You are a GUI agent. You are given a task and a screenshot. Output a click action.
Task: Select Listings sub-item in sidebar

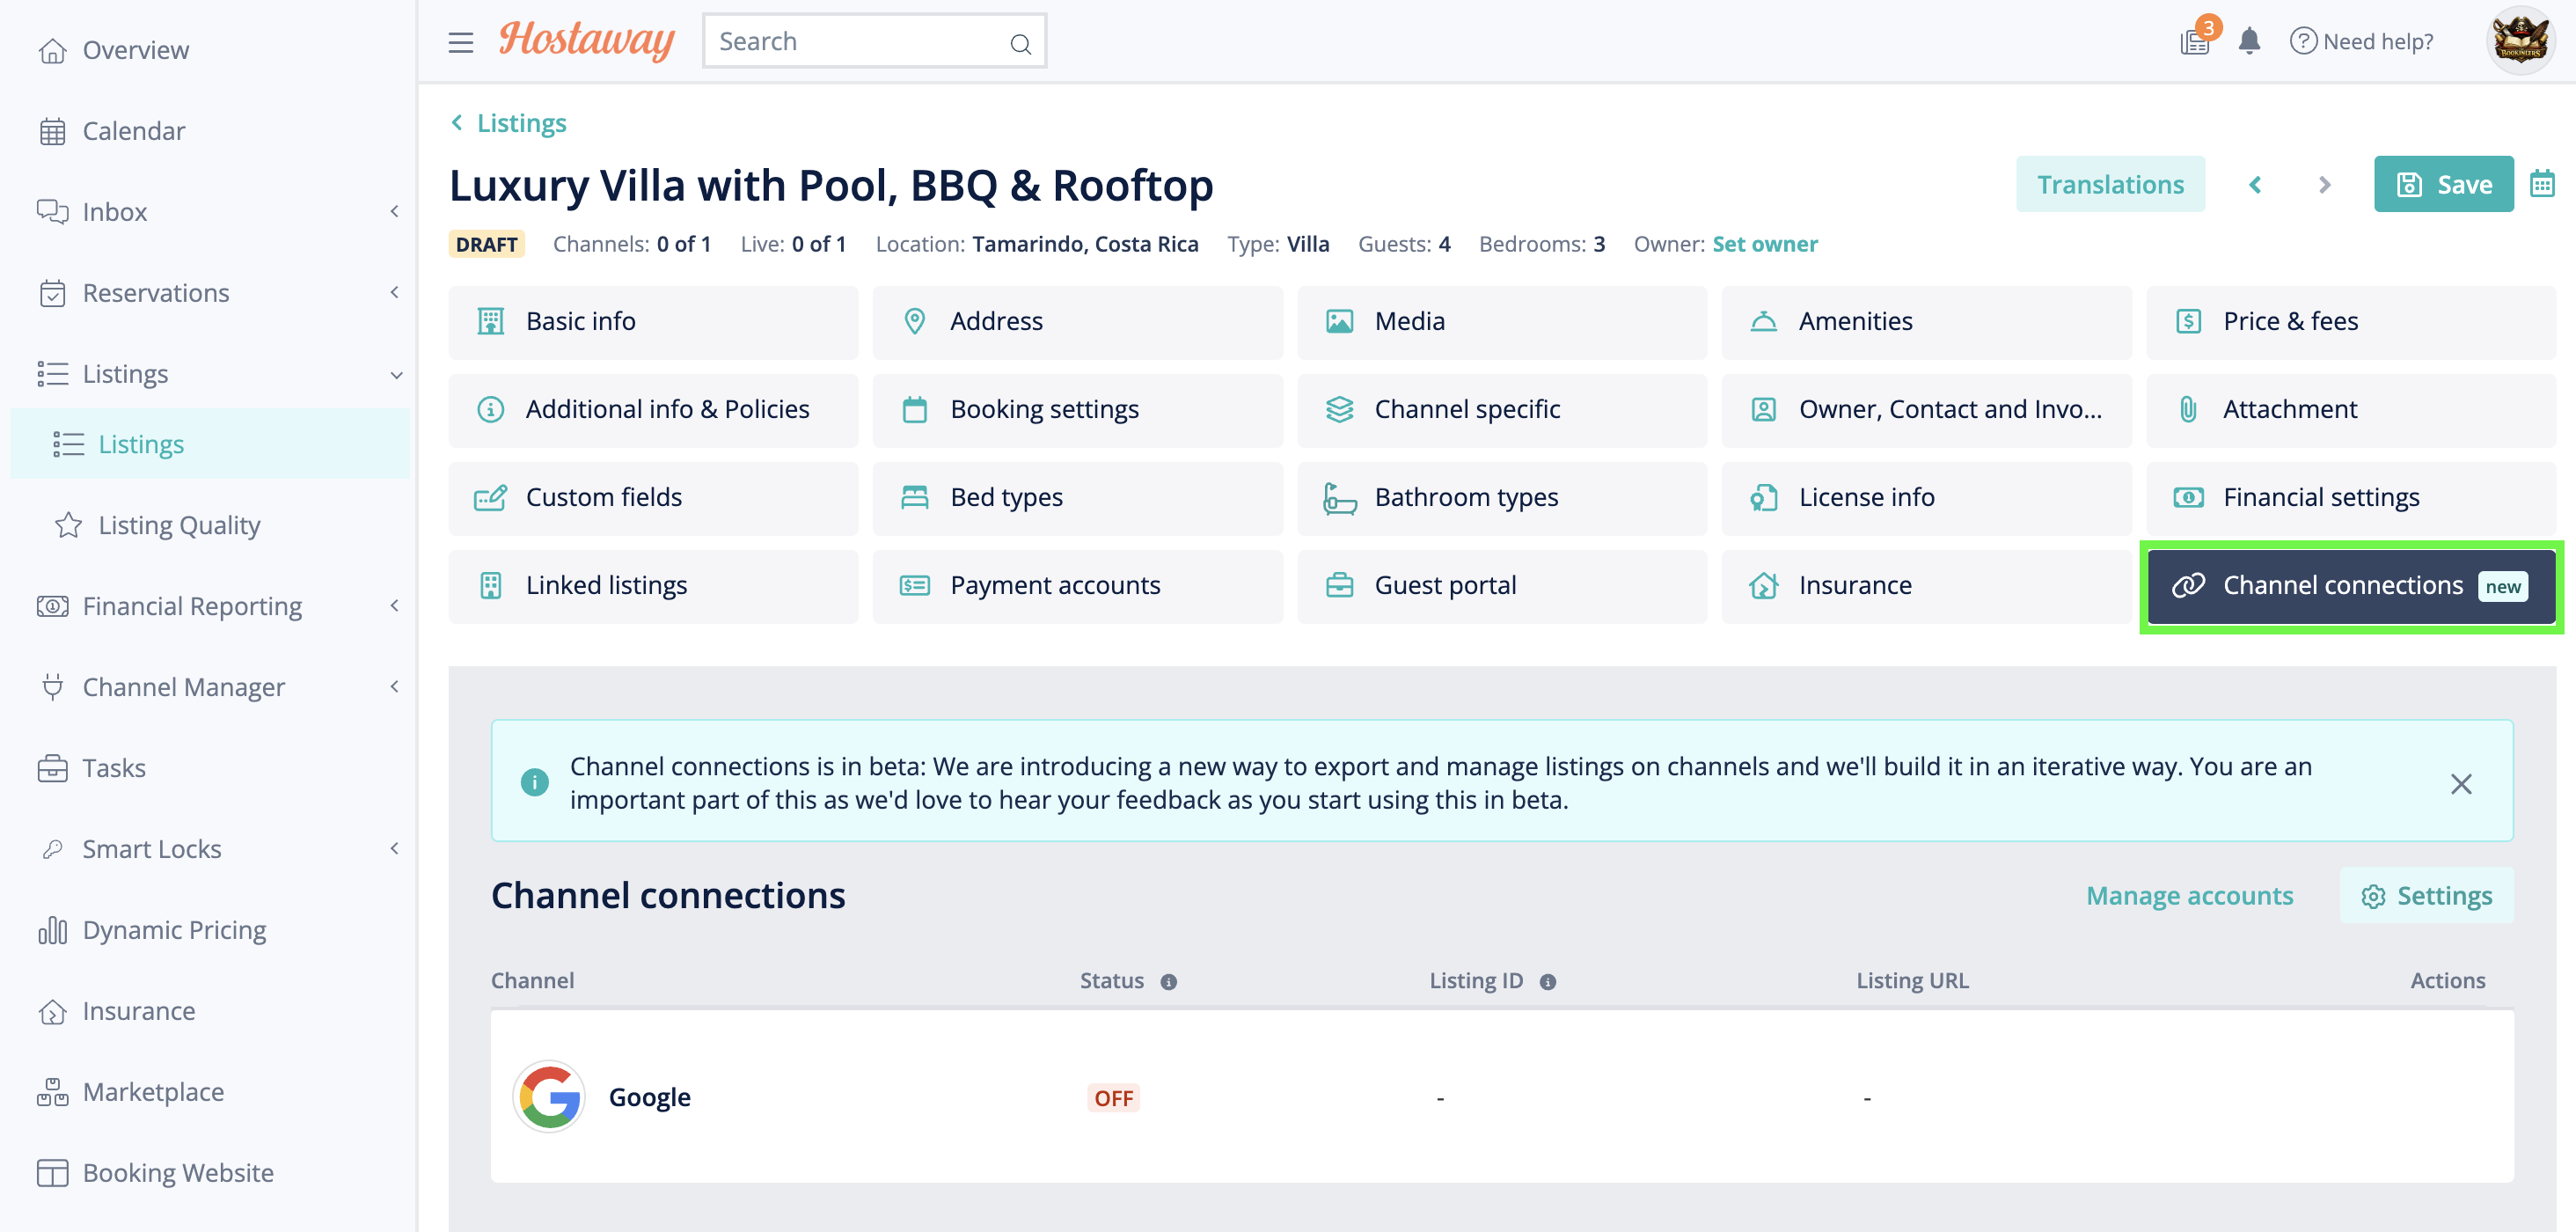[x=210, y=444]
